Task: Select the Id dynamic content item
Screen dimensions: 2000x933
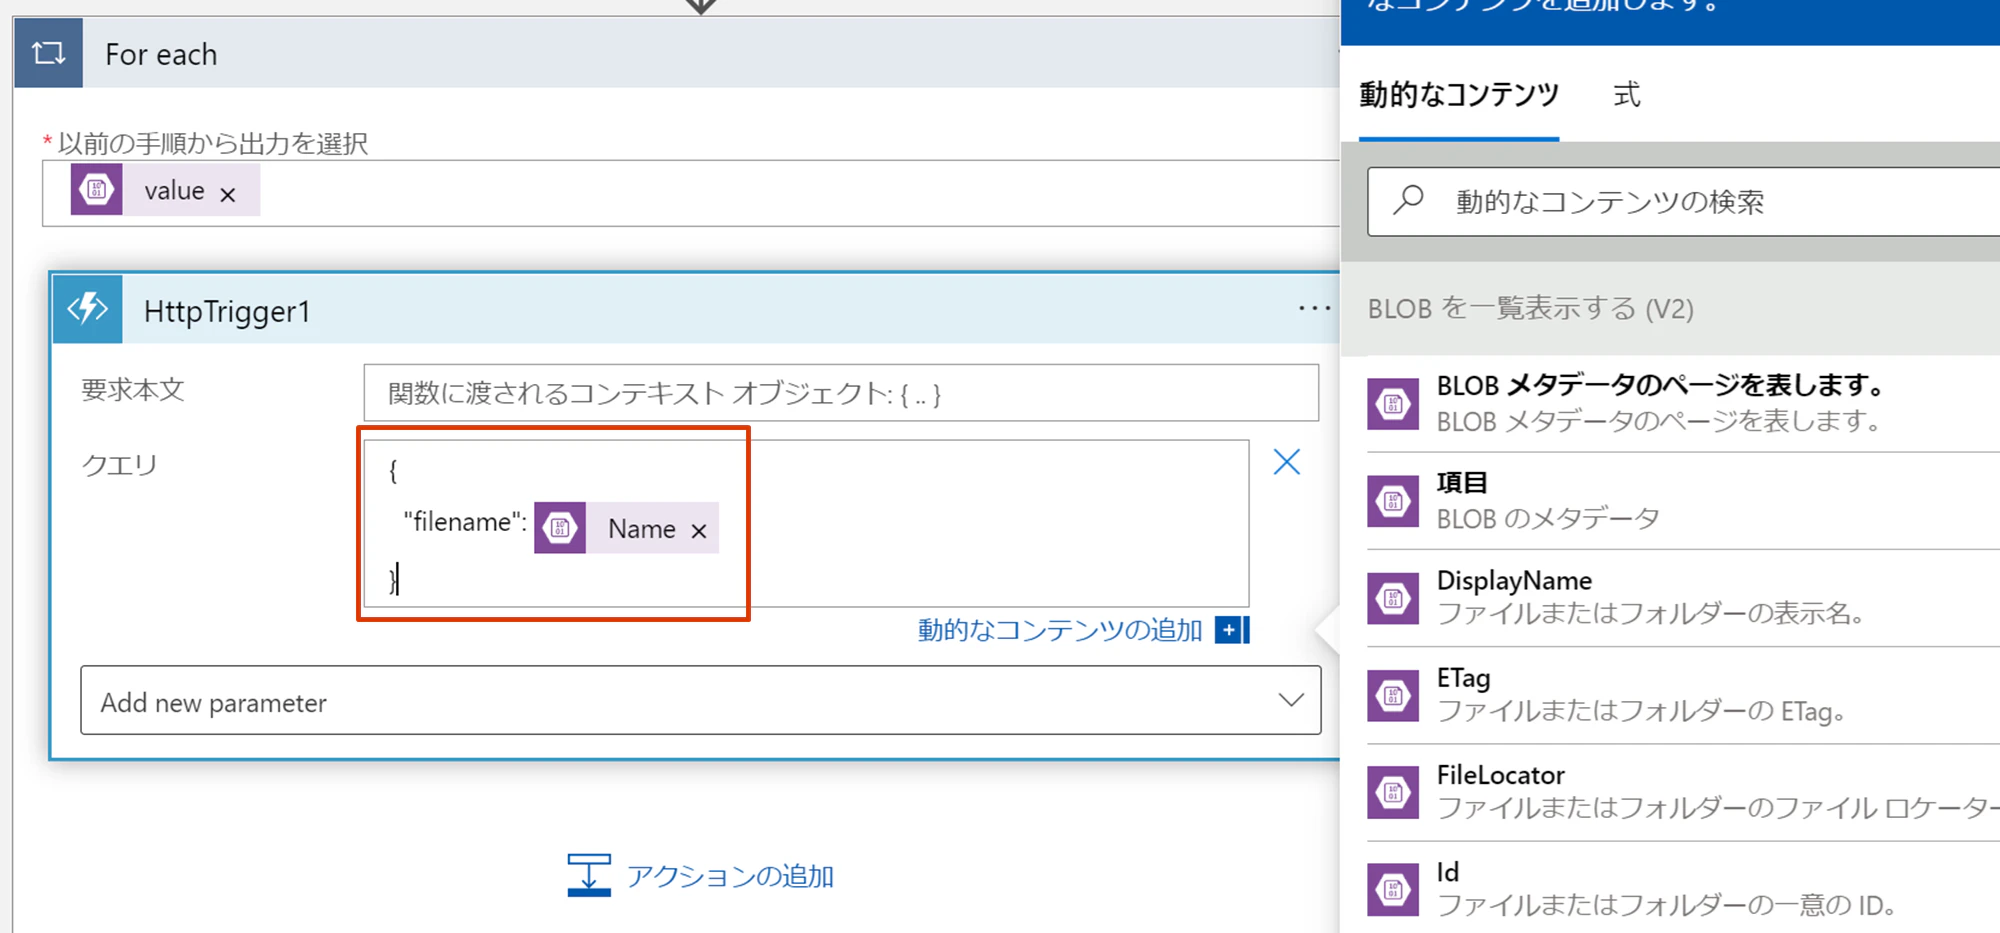Action: [1684, 888]
